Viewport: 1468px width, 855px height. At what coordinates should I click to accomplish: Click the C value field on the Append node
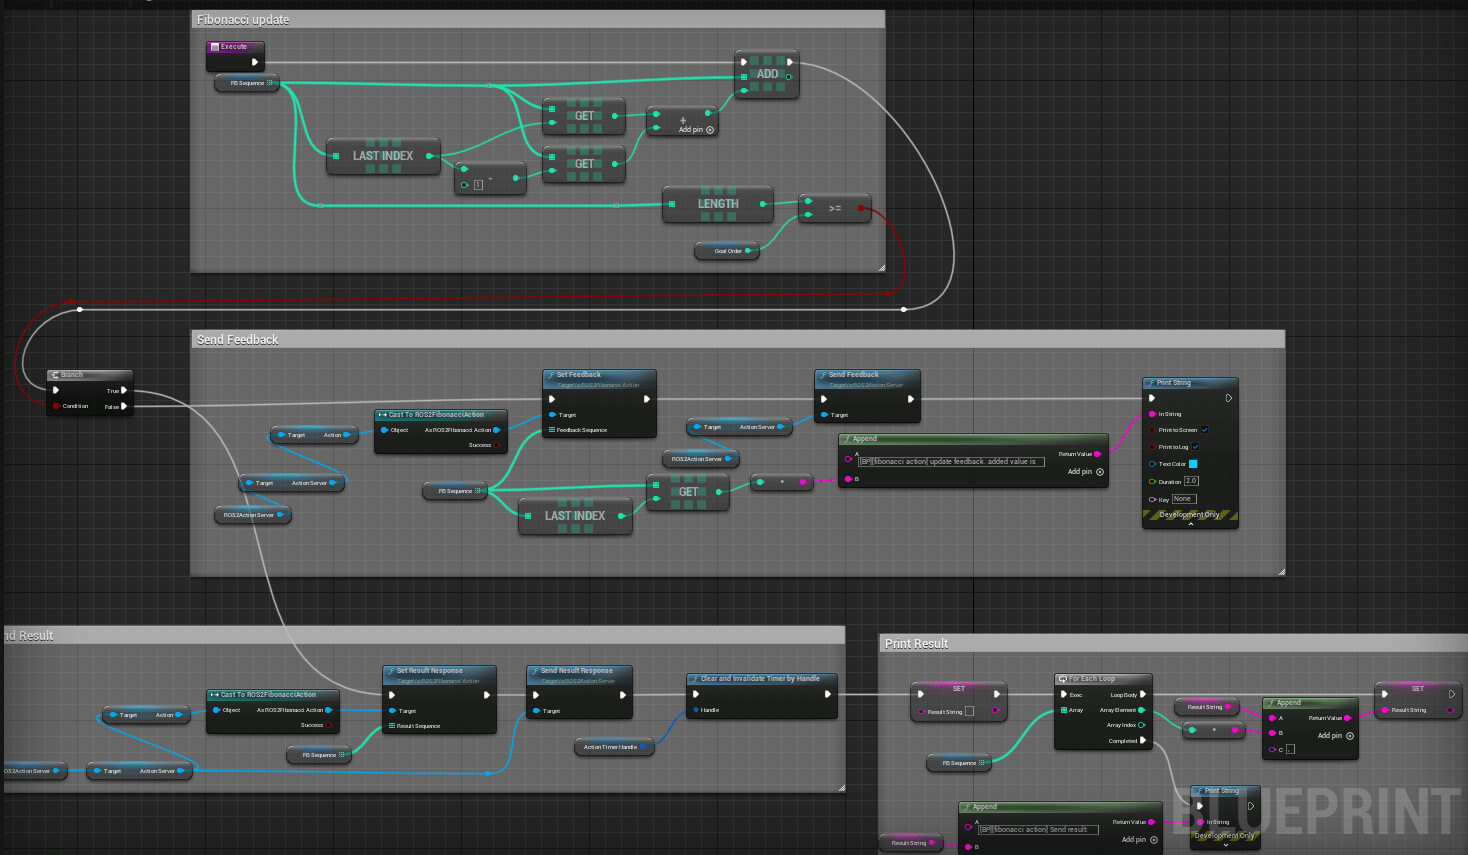pos(1290,749)
